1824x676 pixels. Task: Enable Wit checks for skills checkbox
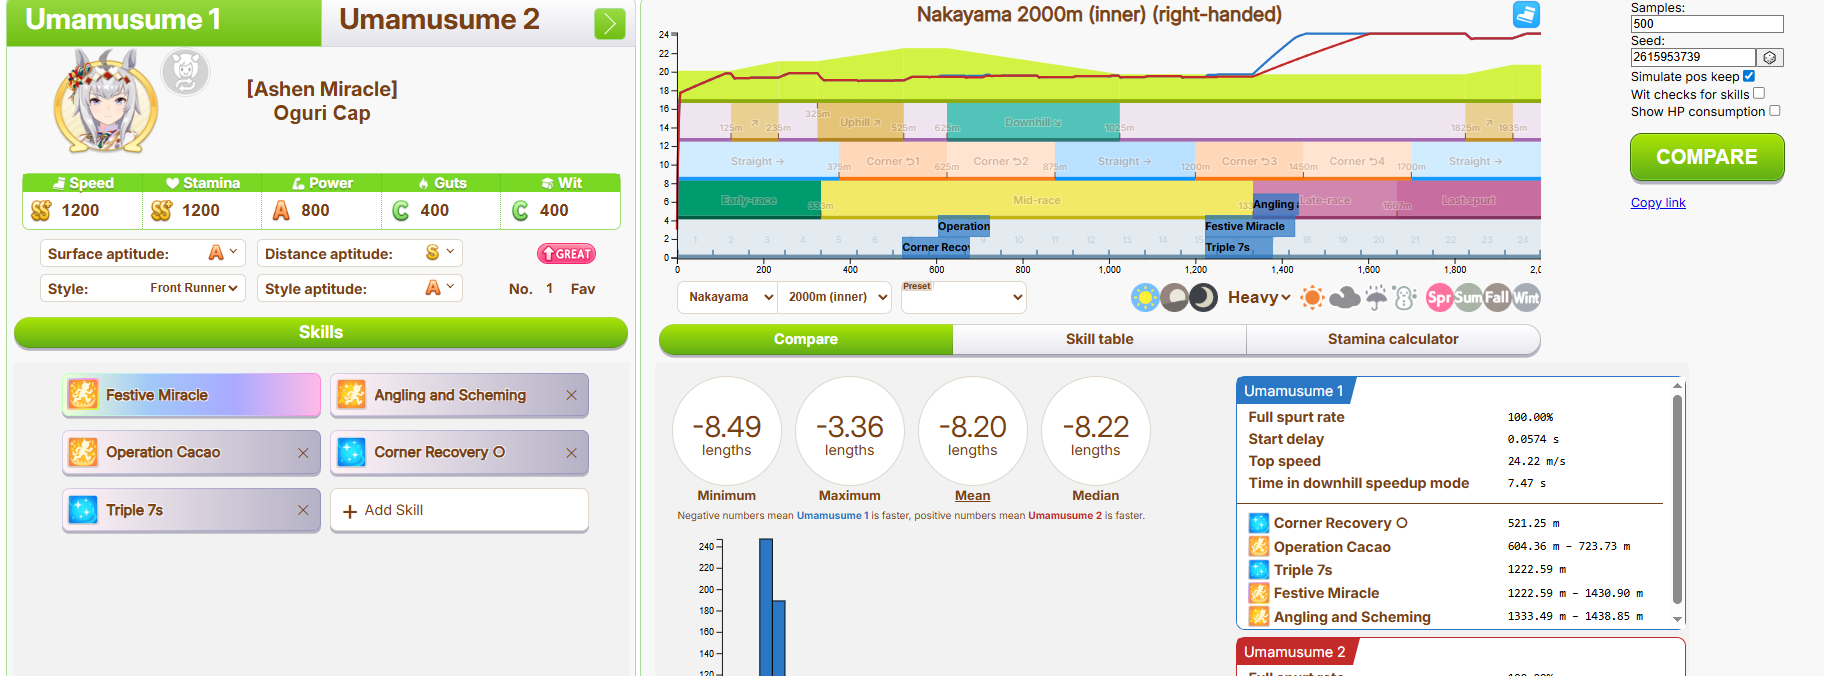(1759, 93)
